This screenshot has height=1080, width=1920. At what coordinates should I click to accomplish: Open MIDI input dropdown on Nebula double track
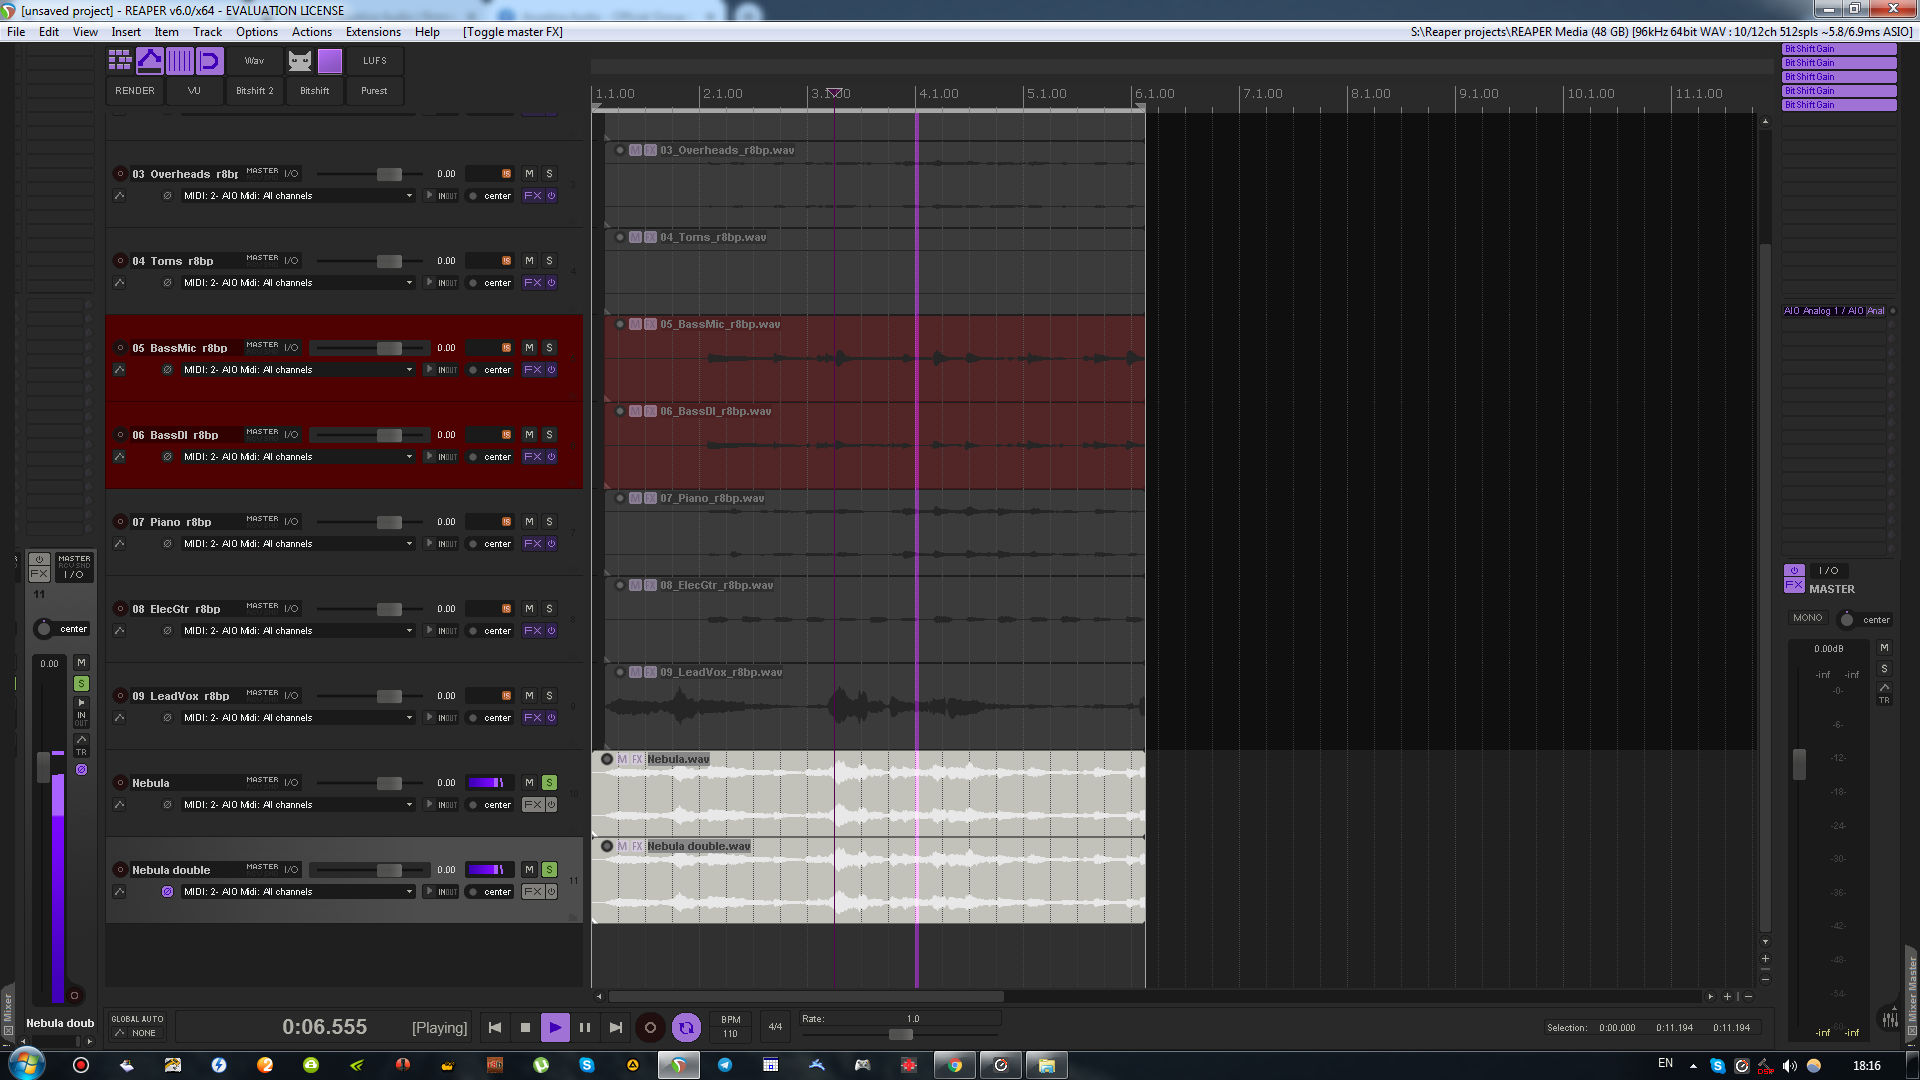coord(298,892)
